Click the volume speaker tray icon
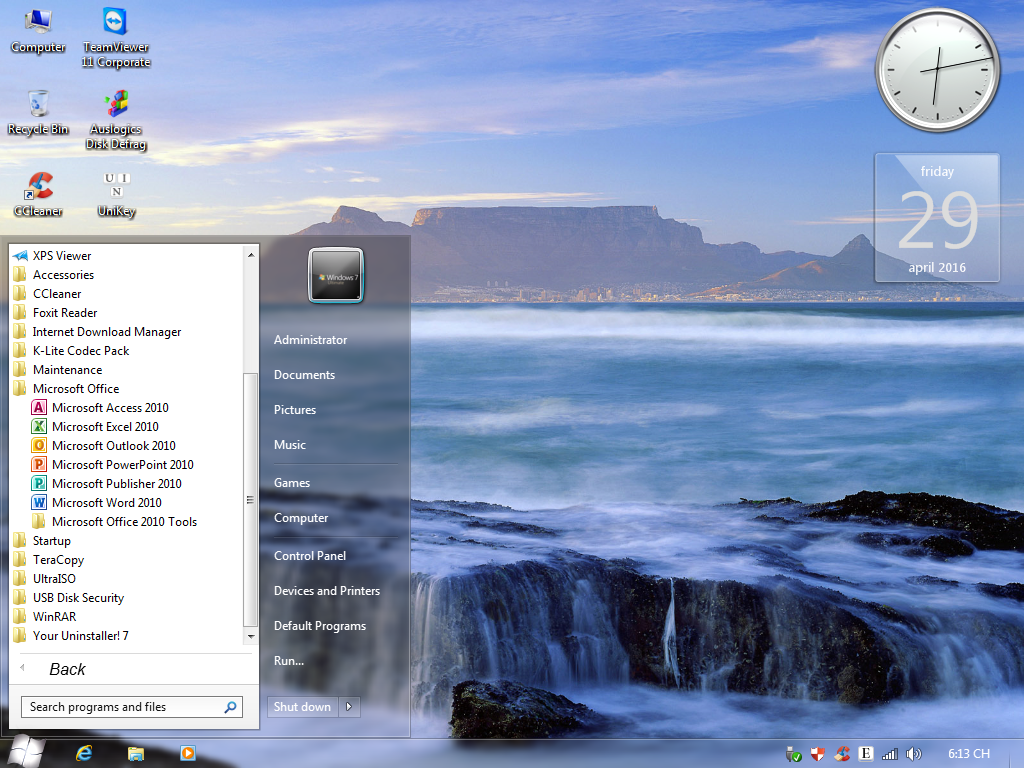 click(914, 754)
